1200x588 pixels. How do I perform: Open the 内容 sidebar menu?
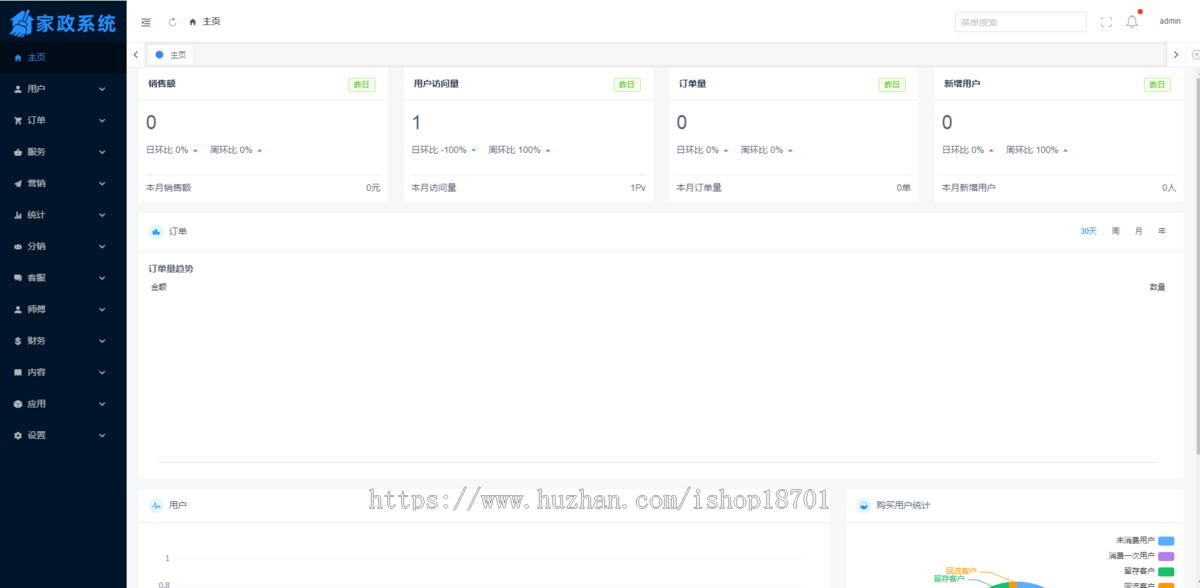63,372
